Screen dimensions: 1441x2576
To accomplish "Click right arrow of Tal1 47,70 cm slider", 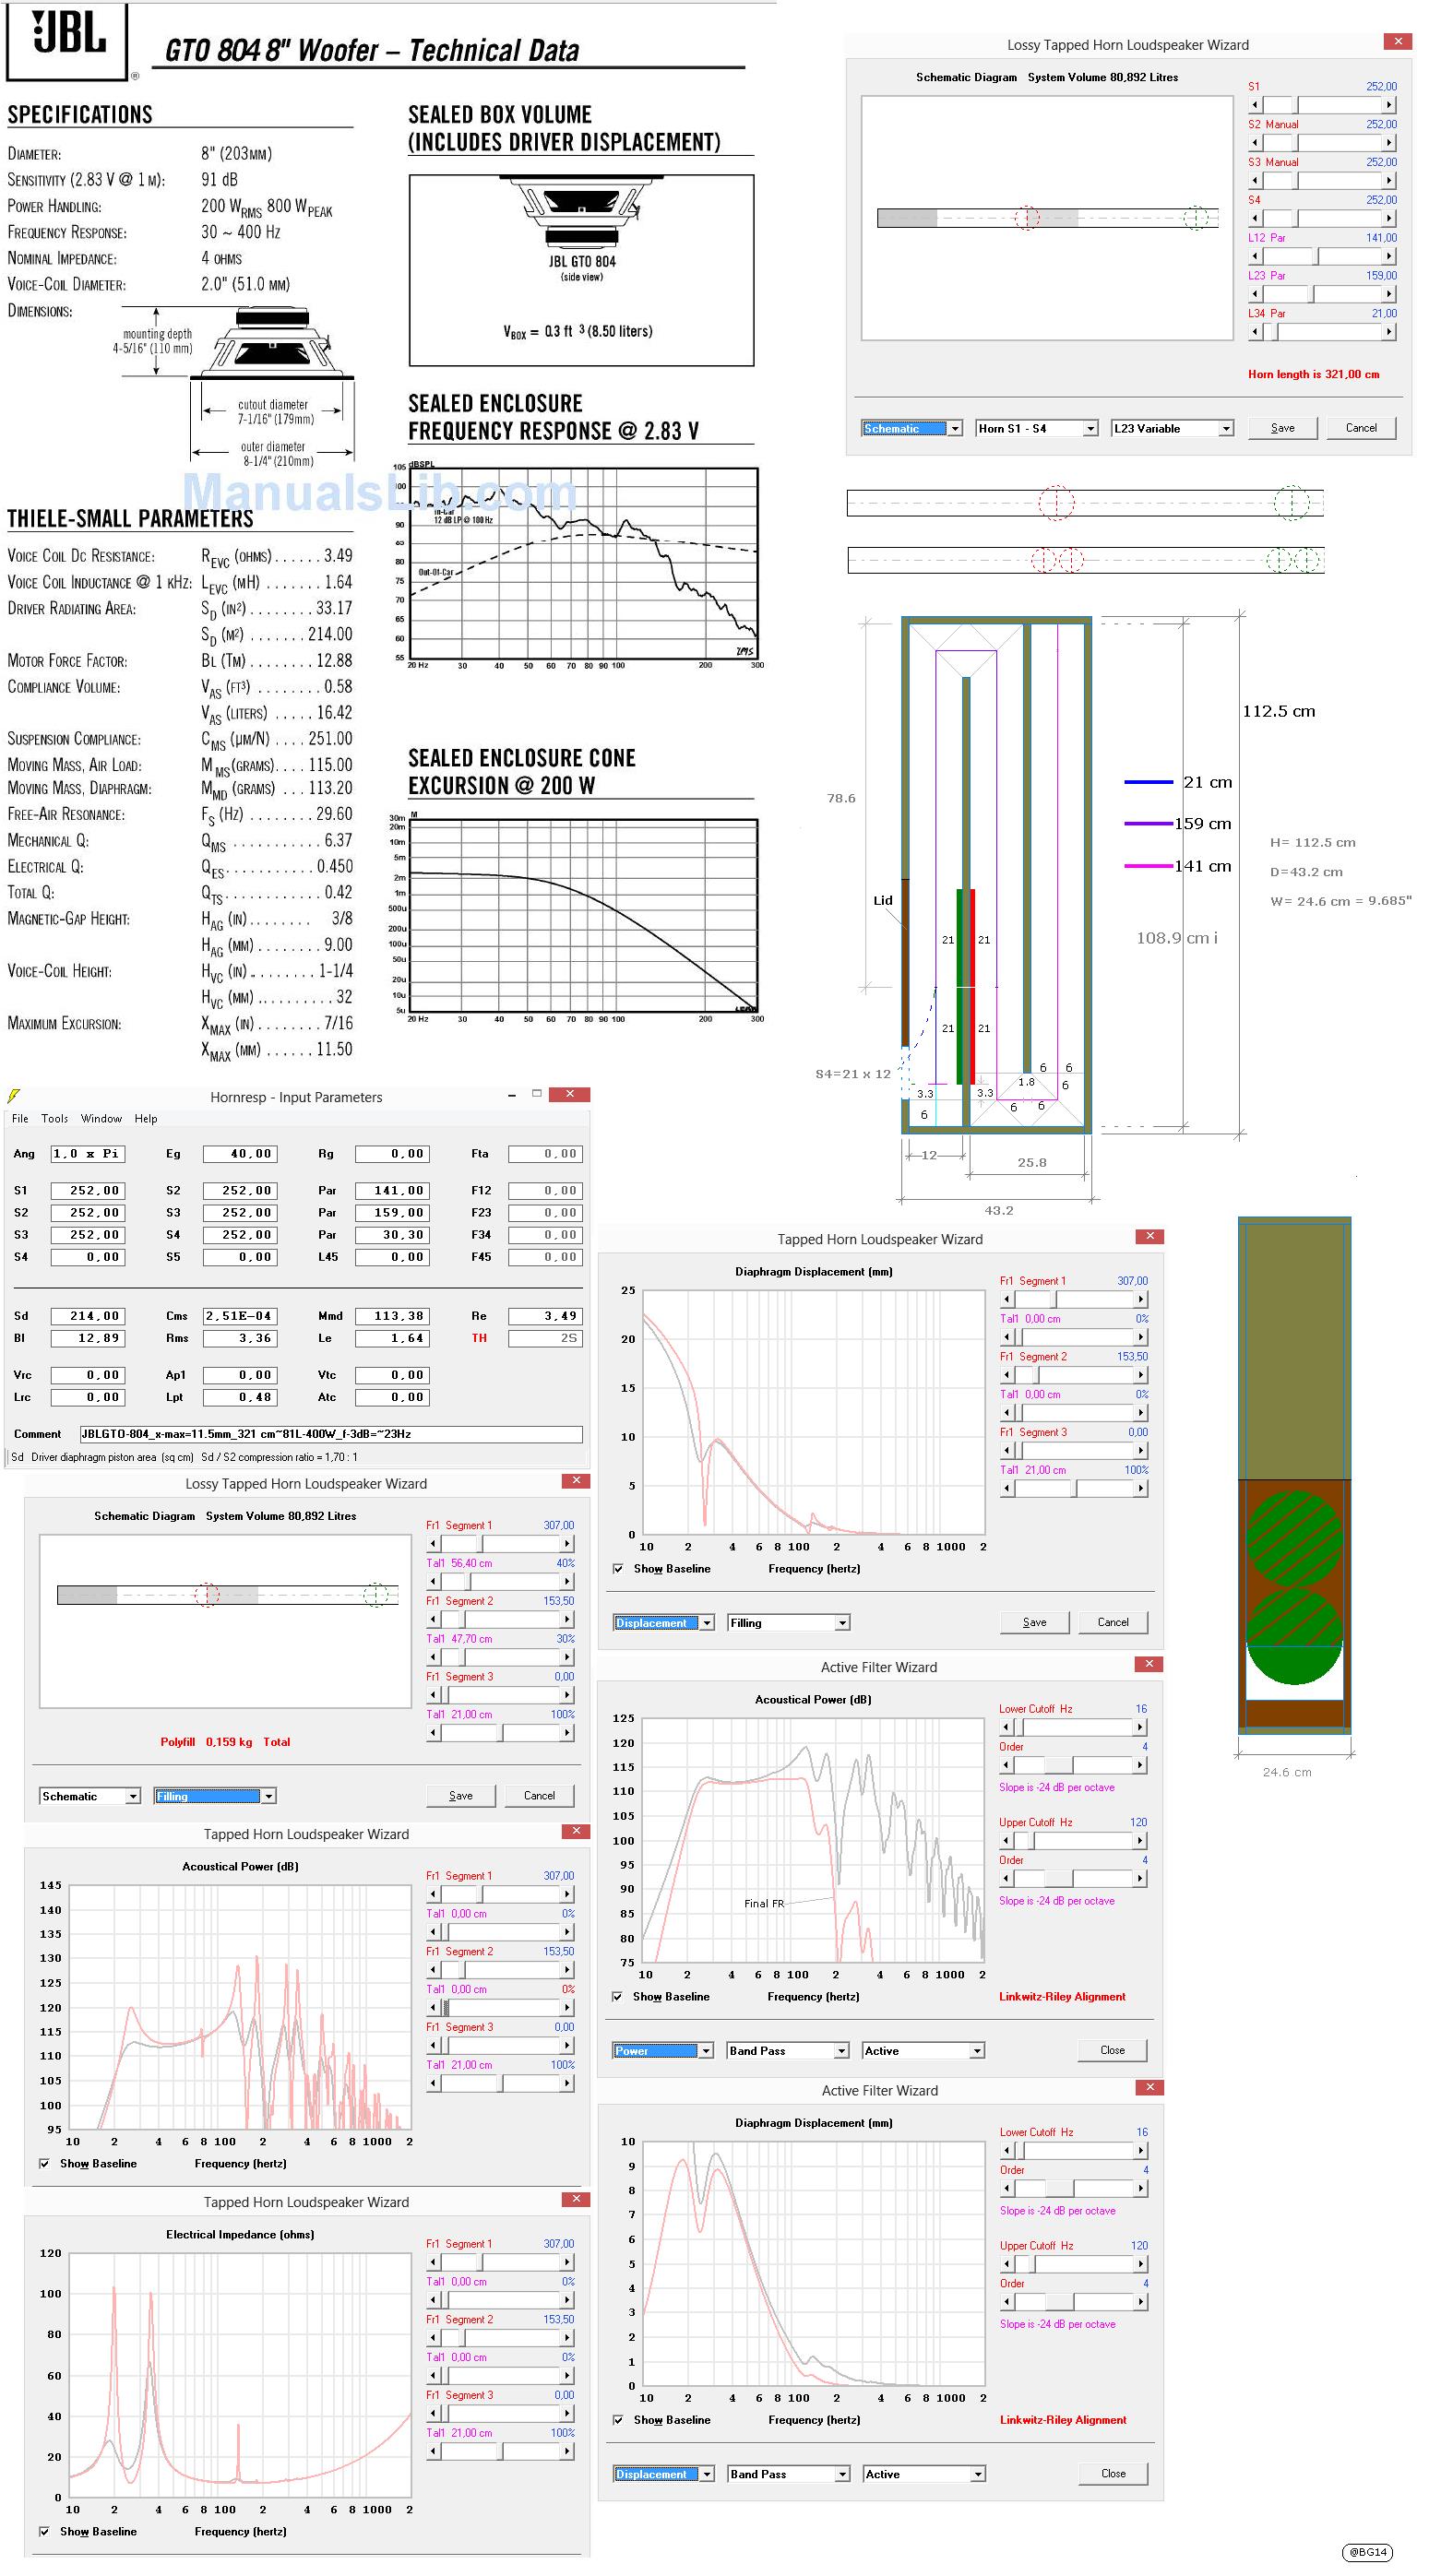I will coord(567,1658).
